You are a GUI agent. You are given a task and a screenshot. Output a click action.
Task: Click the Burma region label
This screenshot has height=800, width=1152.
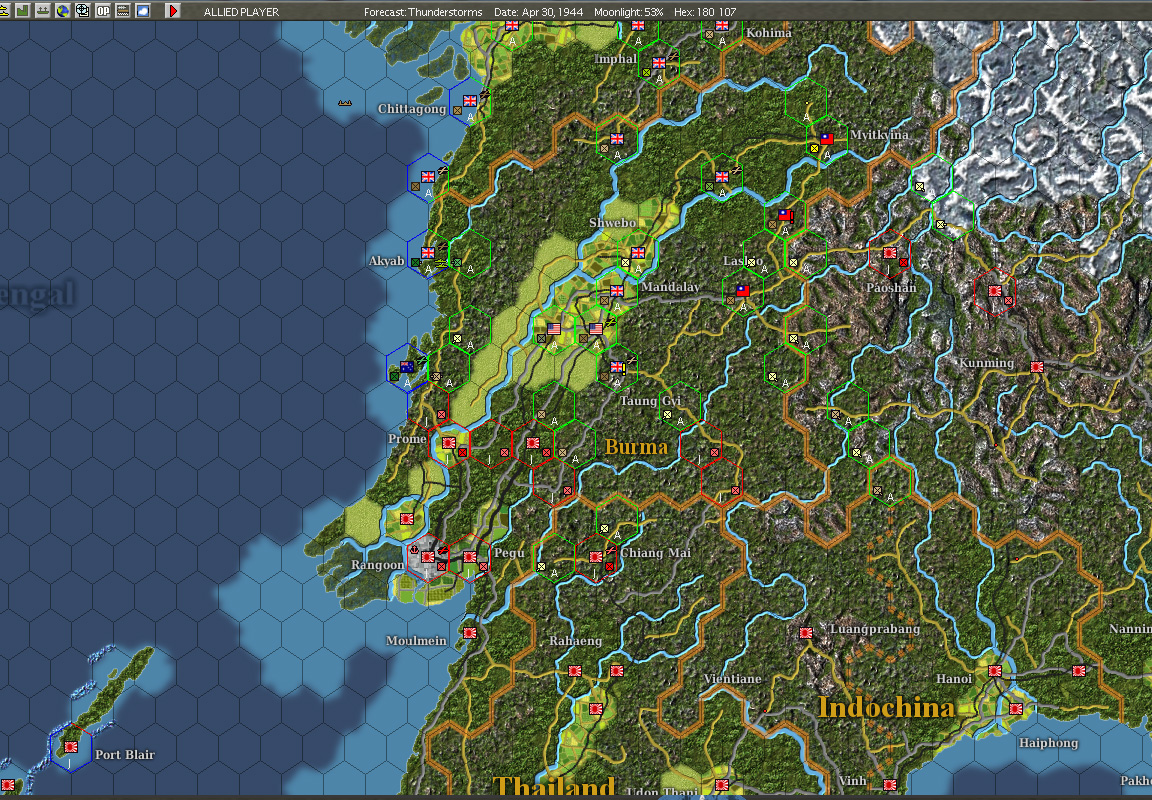pos(636,446)
